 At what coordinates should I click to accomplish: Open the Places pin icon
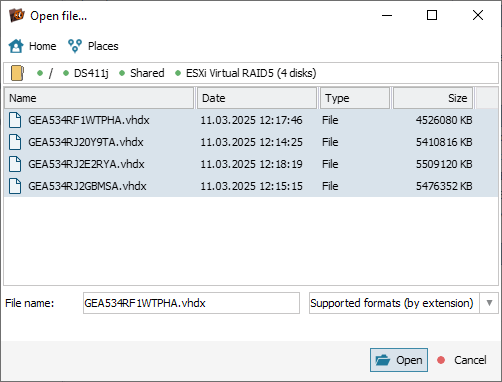[x=75, y=46]
